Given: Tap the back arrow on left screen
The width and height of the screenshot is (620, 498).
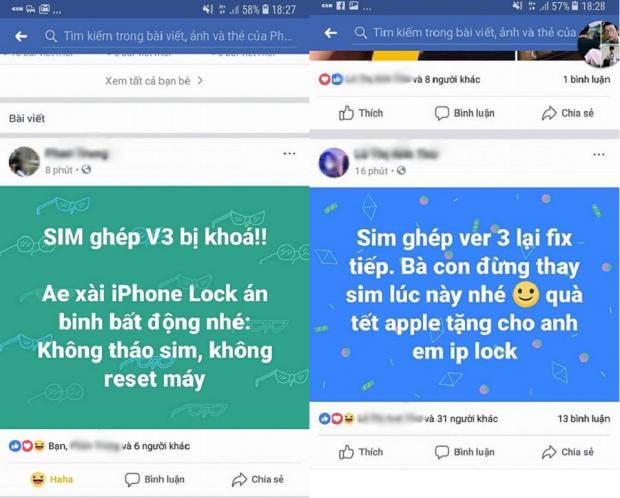Looking at the screenshot, I should [21, 37].
